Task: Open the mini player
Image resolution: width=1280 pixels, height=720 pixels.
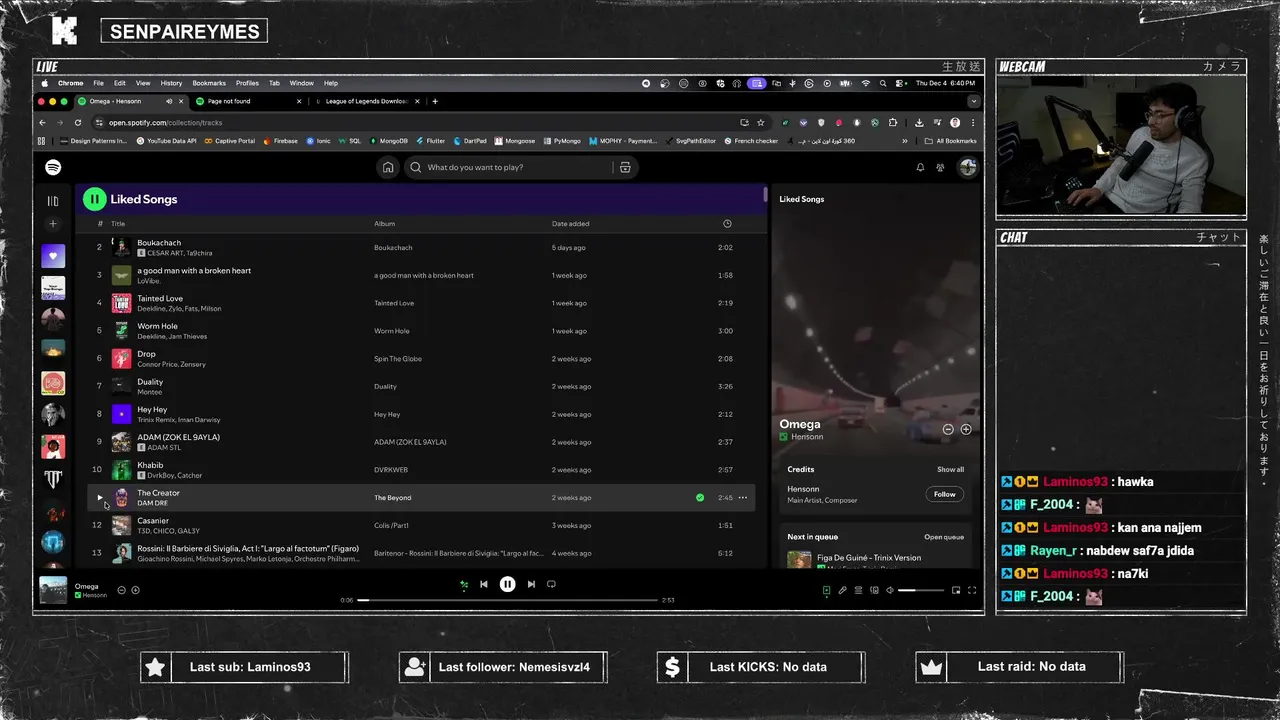Action: click(x=956, y=590)
